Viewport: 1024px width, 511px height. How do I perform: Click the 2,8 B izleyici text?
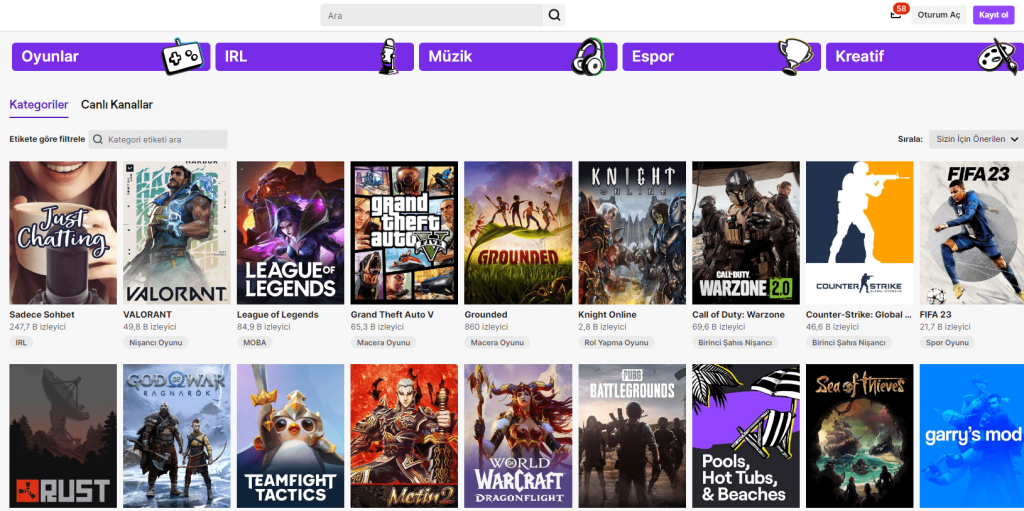click(602, 327)
